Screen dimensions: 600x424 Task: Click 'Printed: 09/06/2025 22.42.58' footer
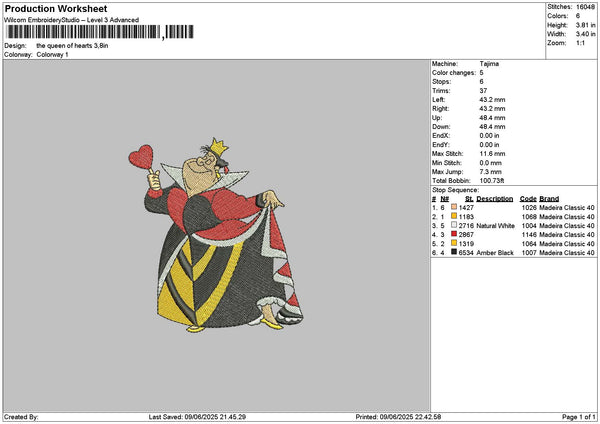pos(398,417)
